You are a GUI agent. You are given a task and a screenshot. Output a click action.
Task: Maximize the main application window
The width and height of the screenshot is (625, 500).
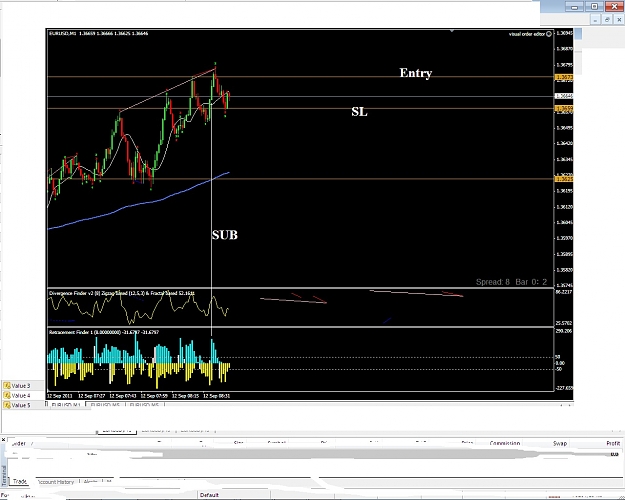(x=594, y=6)
